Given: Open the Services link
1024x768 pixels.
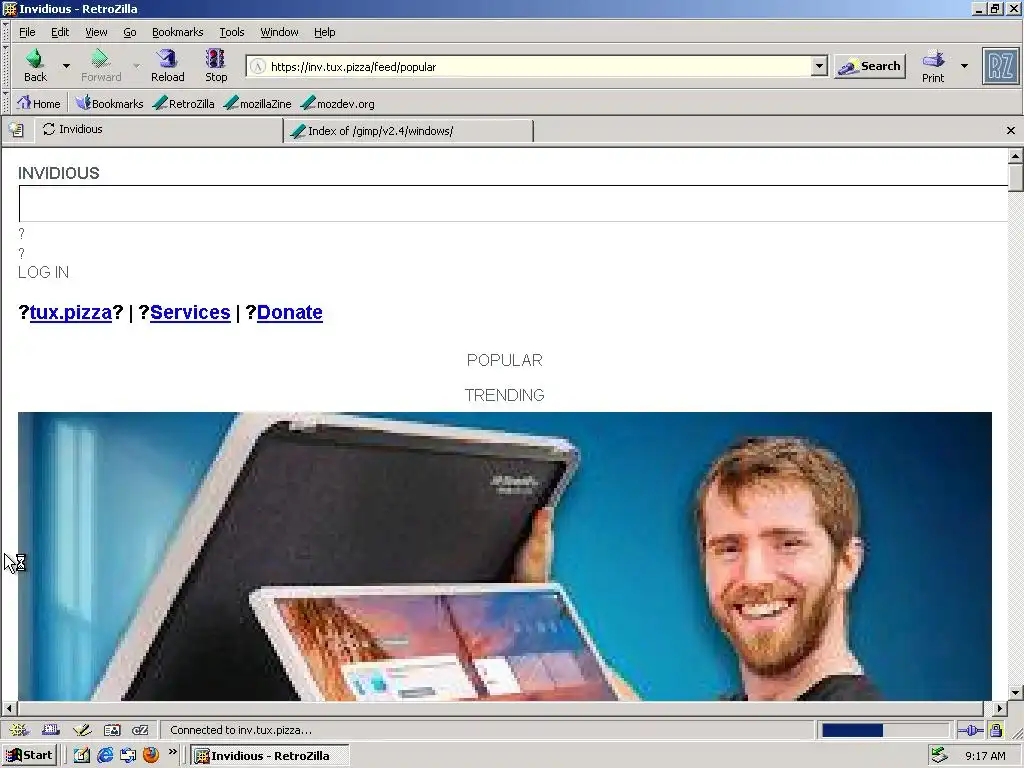Looking at the screenshot, I should [x=190, y=312].
